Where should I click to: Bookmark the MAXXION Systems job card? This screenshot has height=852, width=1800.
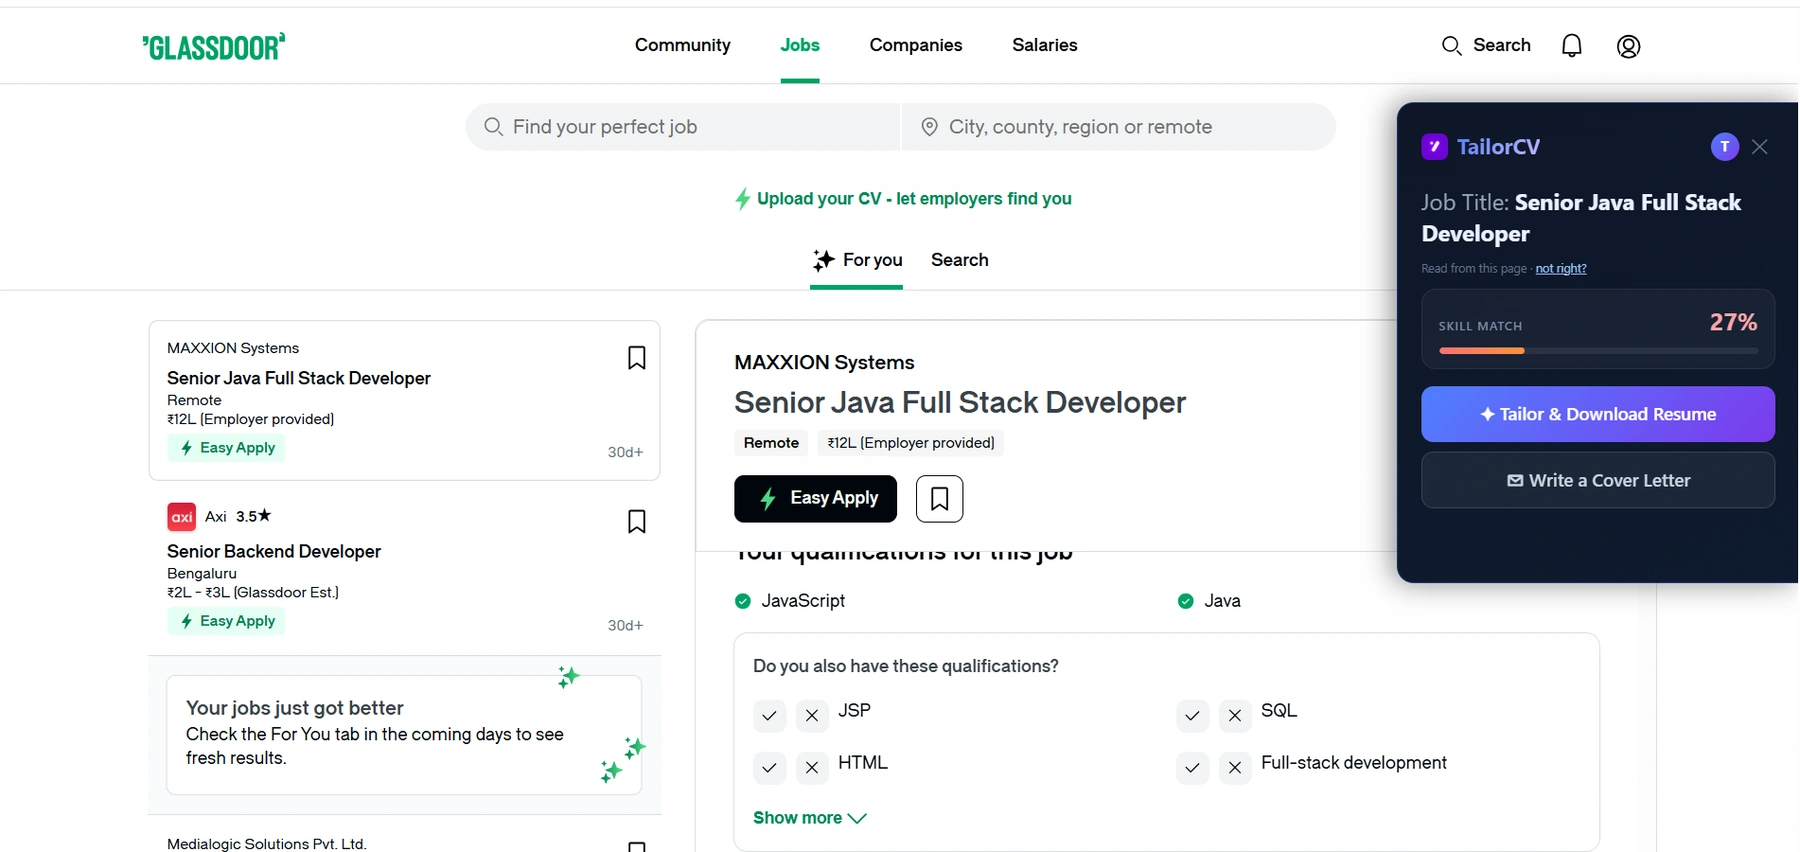click(637, 358)
